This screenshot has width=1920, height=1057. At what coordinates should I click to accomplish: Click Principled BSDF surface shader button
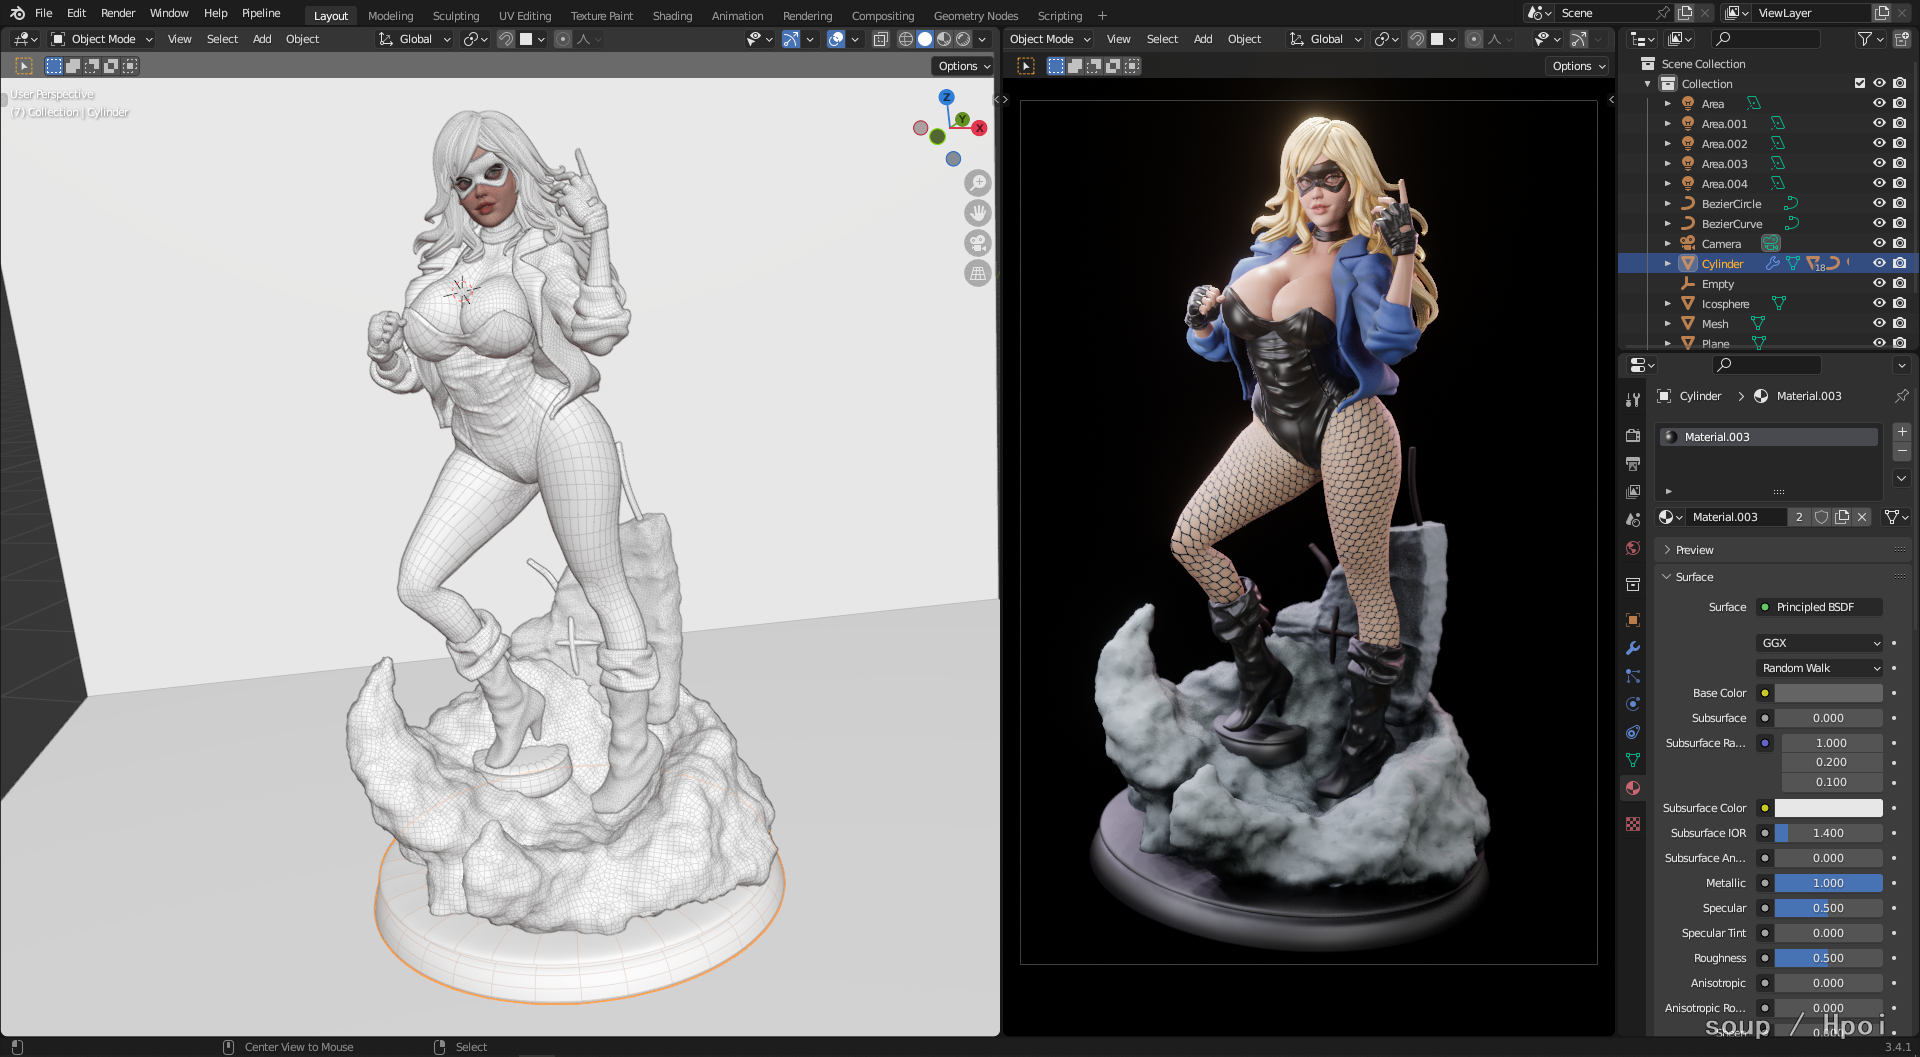point(1820,607)
